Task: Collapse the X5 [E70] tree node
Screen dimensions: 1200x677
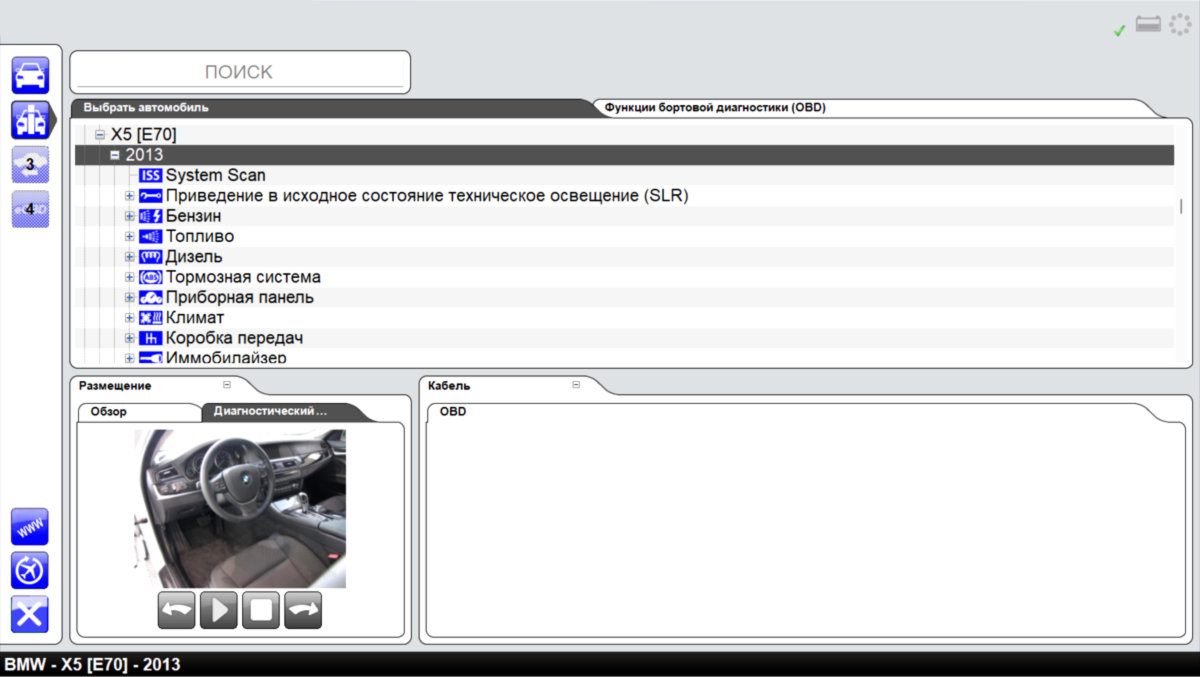Action: pos(100,135)
